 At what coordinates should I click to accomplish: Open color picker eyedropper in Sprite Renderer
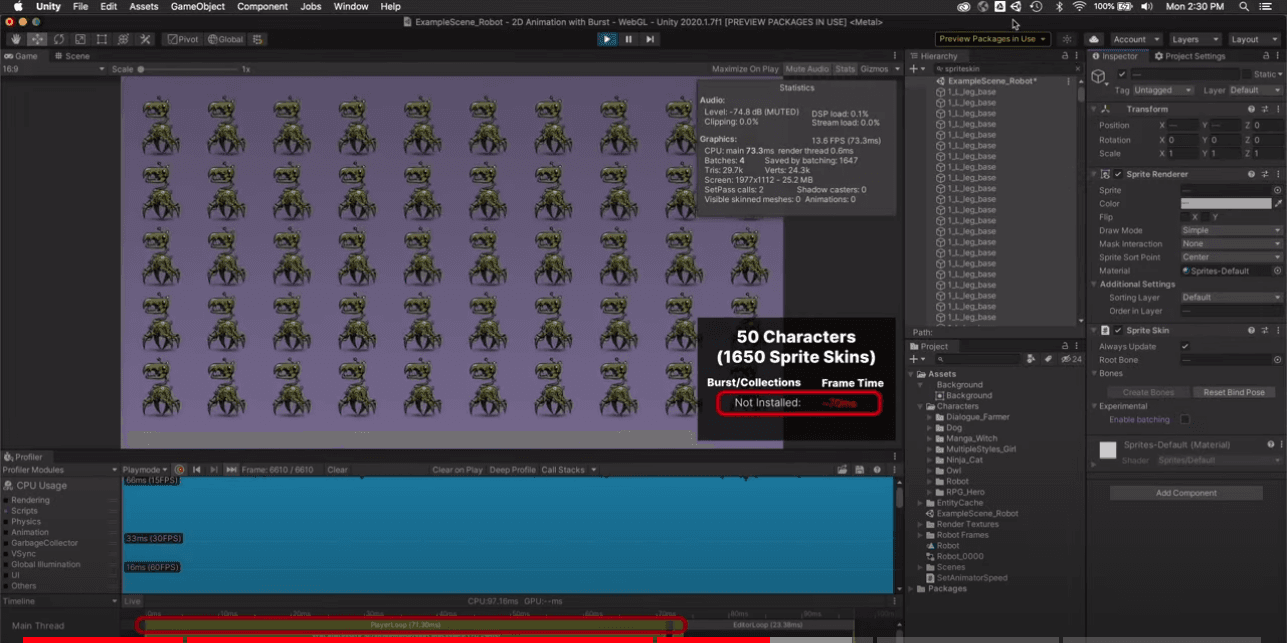1277,203
